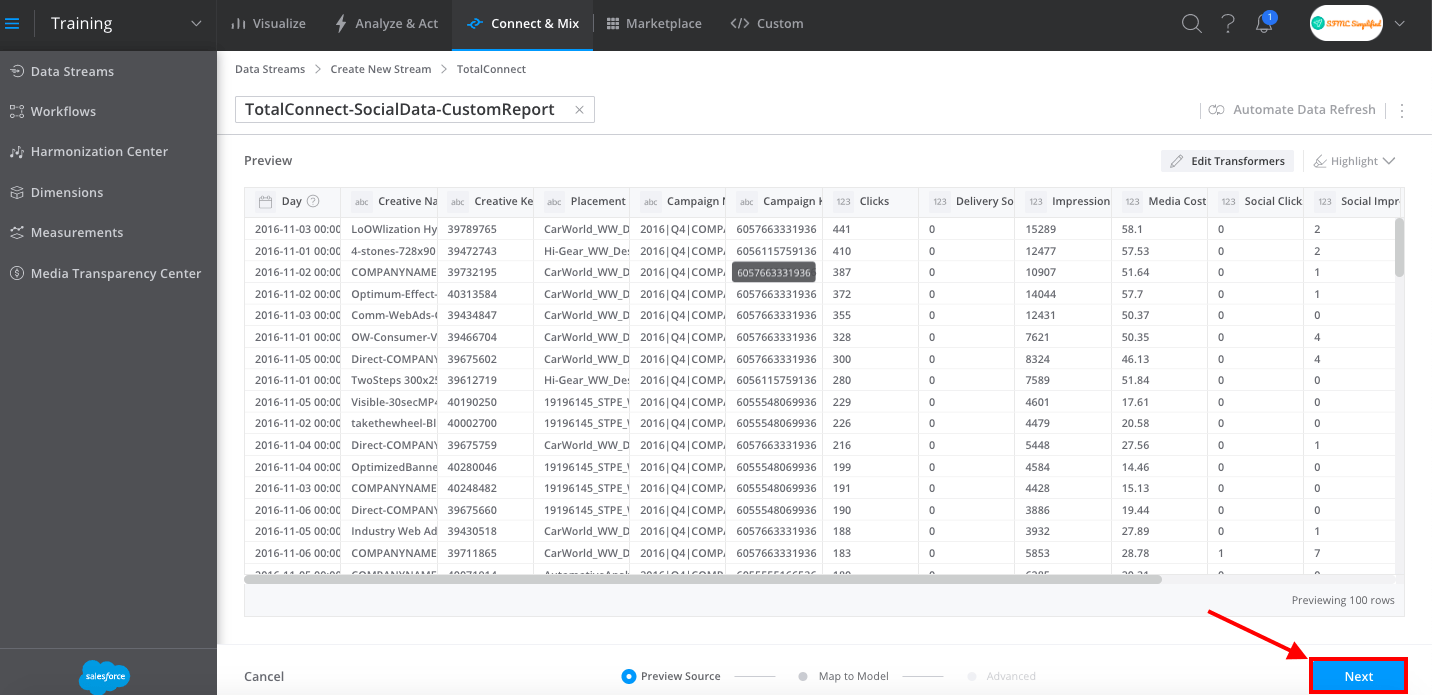Open the Custom tab

click(767, 23)
